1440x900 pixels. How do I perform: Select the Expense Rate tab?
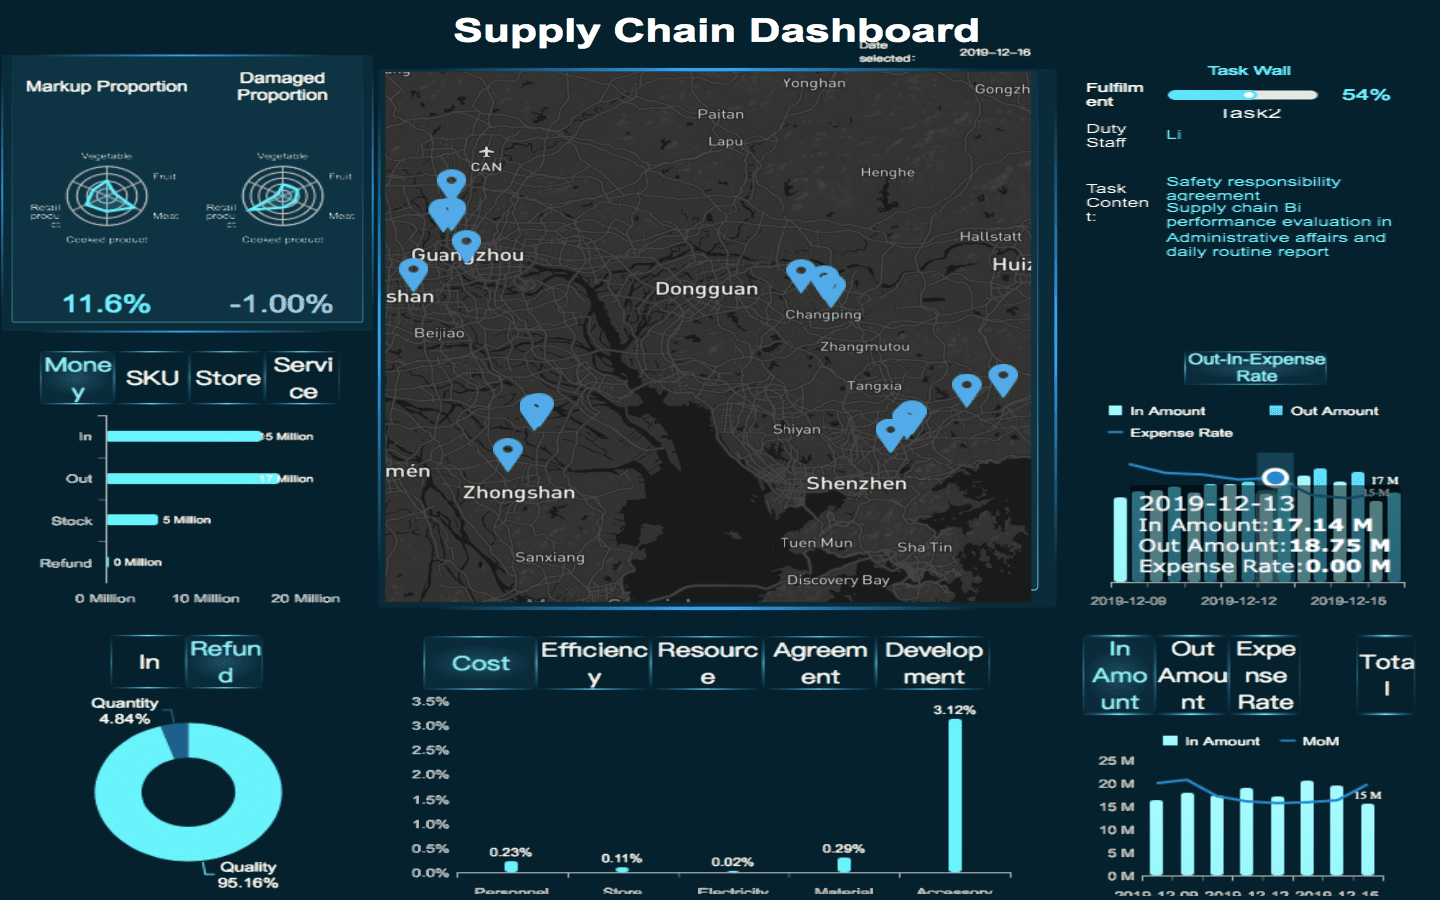coord(1266,675)
